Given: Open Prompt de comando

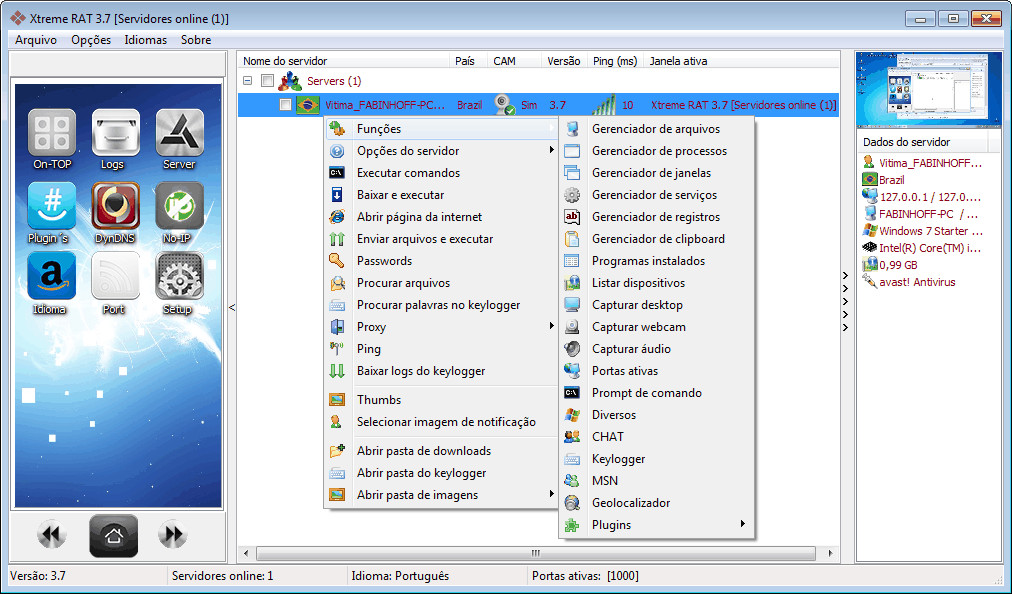Looking at the screenshot, I should (x=656, y=393).
